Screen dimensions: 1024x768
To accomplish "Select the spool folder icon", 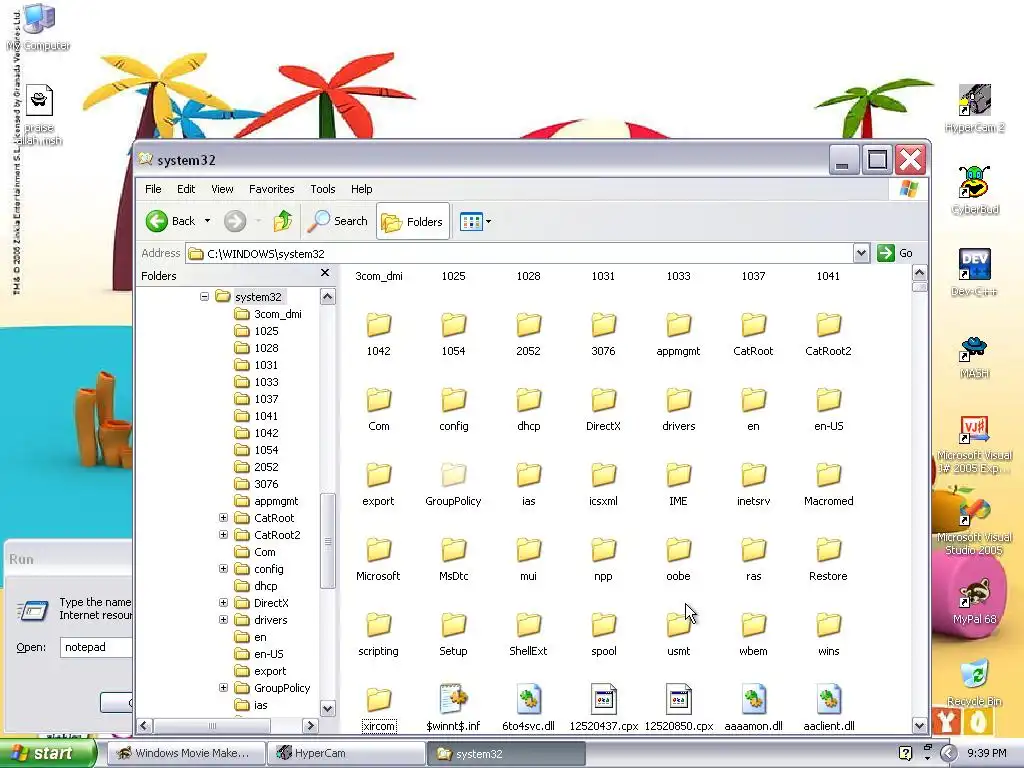I will (603, 625).
